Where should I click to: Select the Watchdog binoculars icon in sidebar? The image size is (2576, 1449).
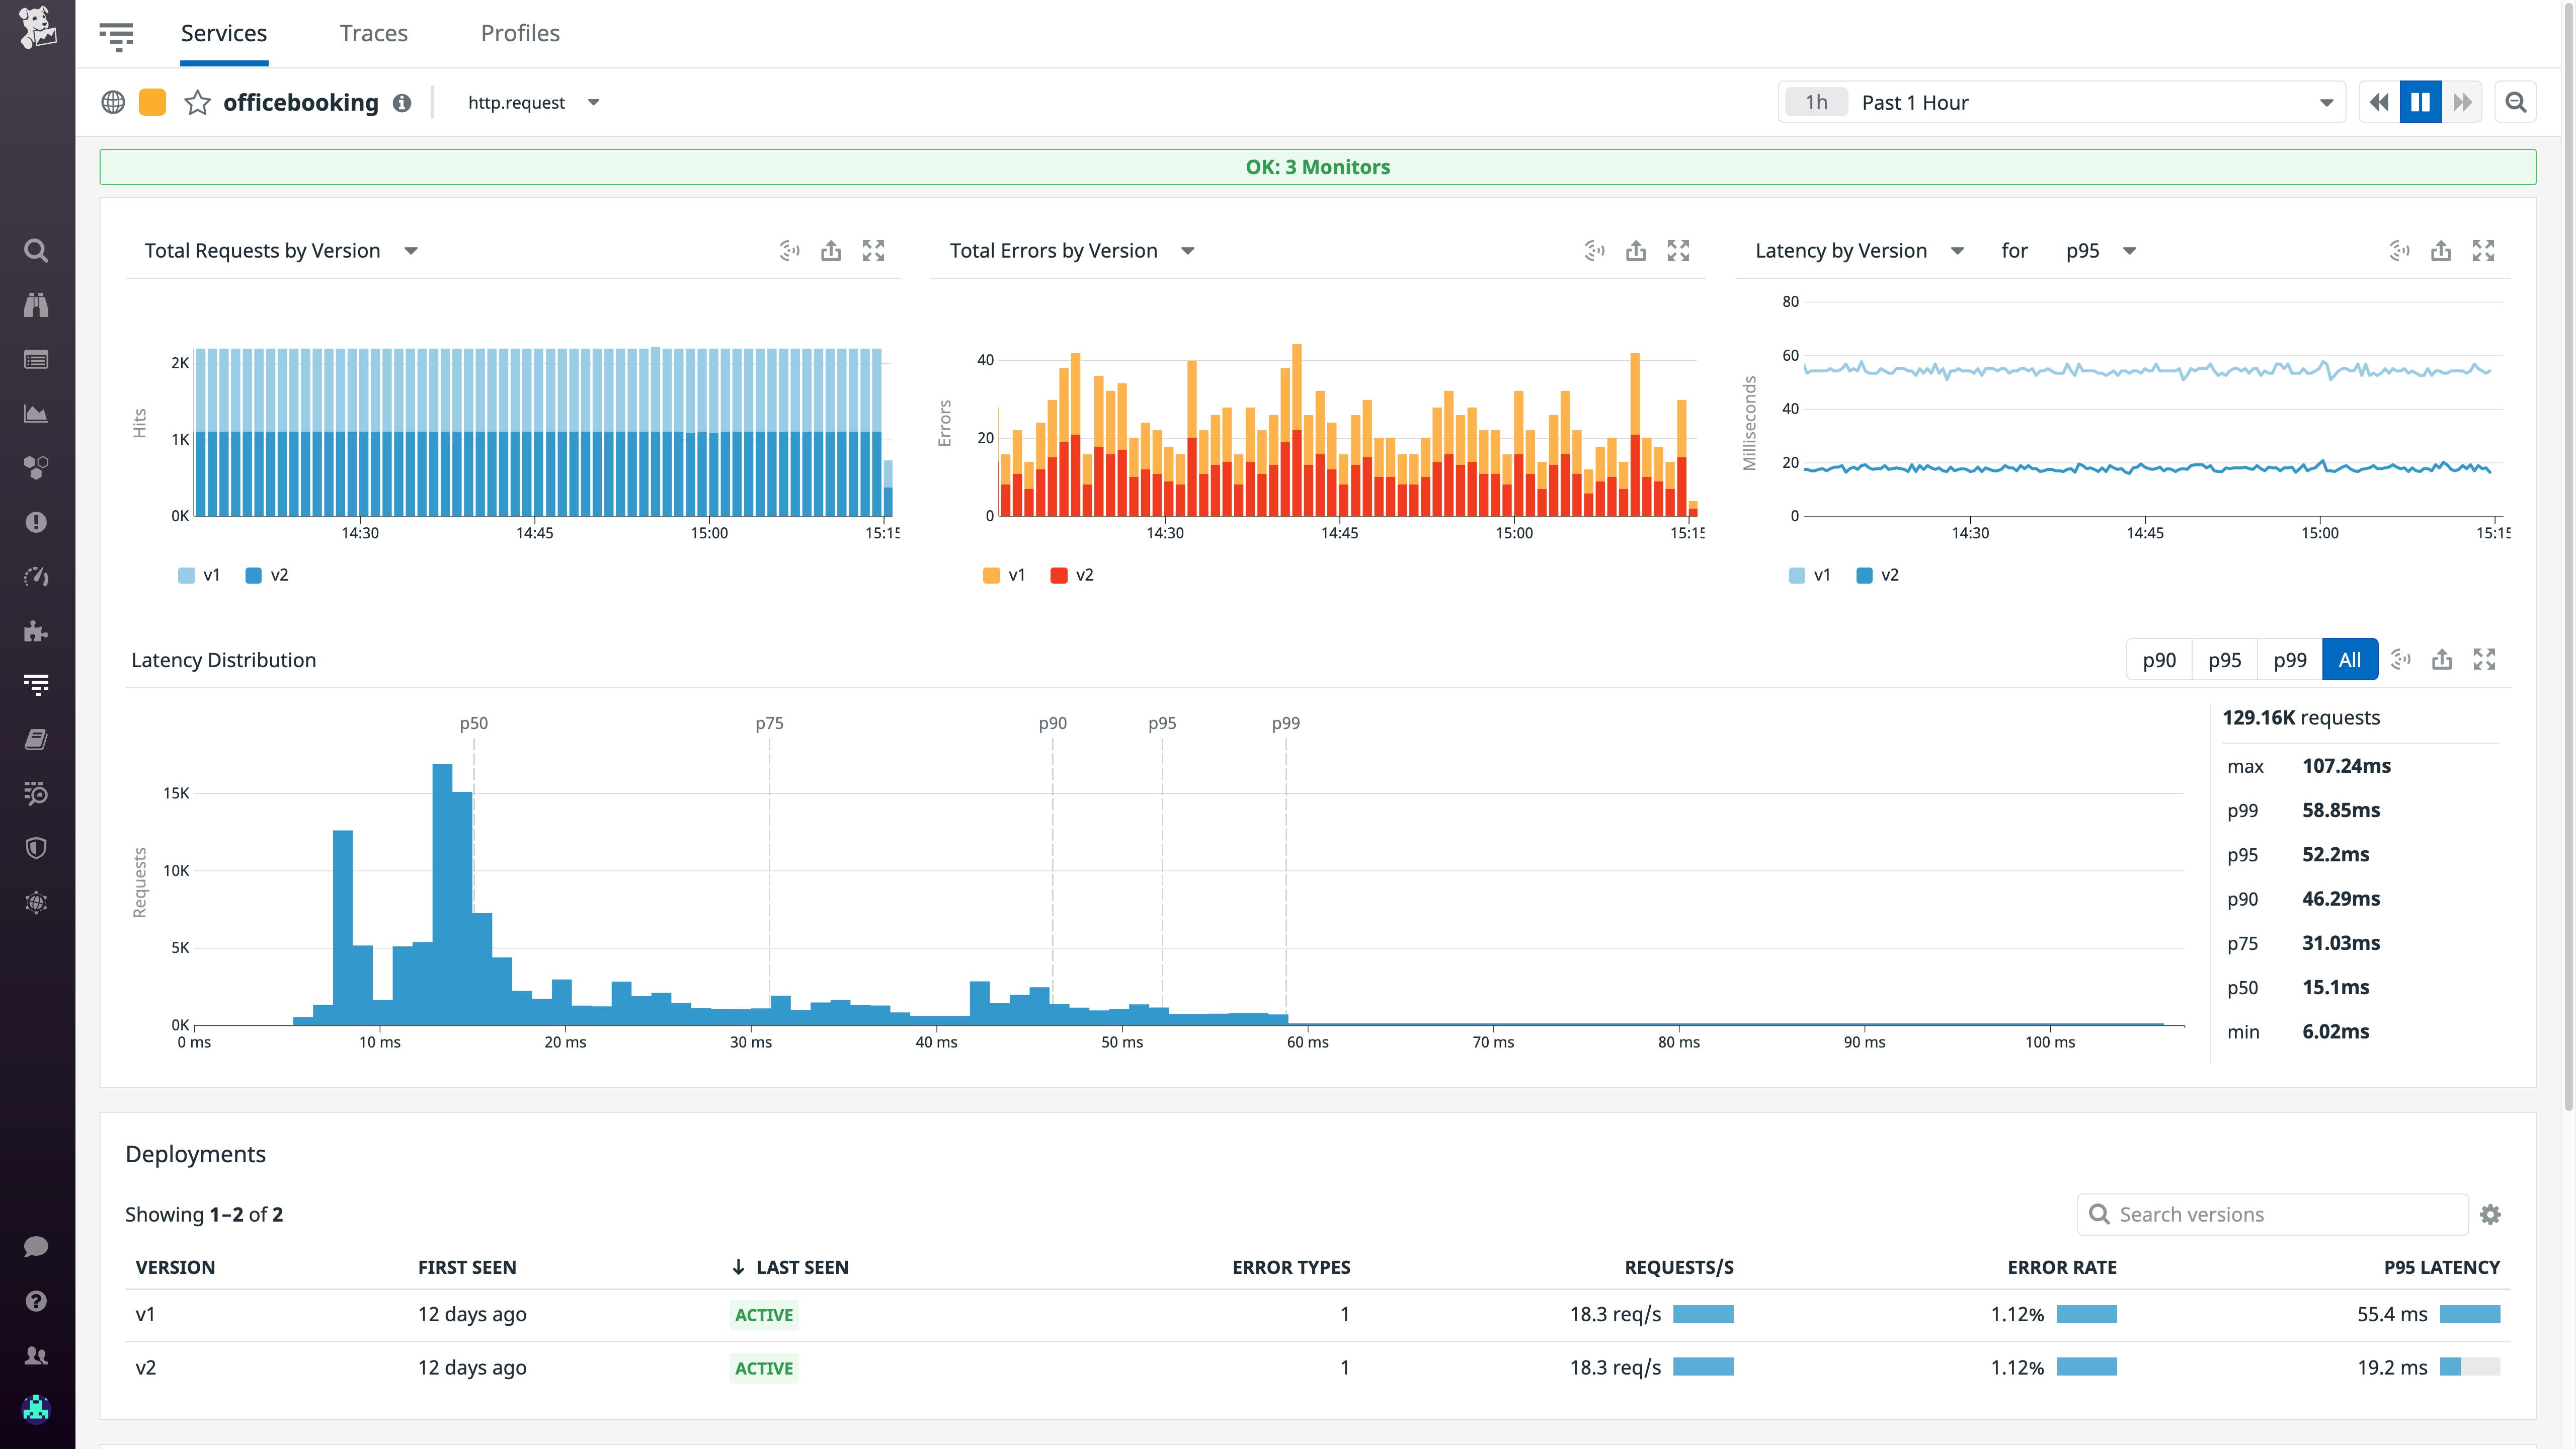[x=36, y=305]
